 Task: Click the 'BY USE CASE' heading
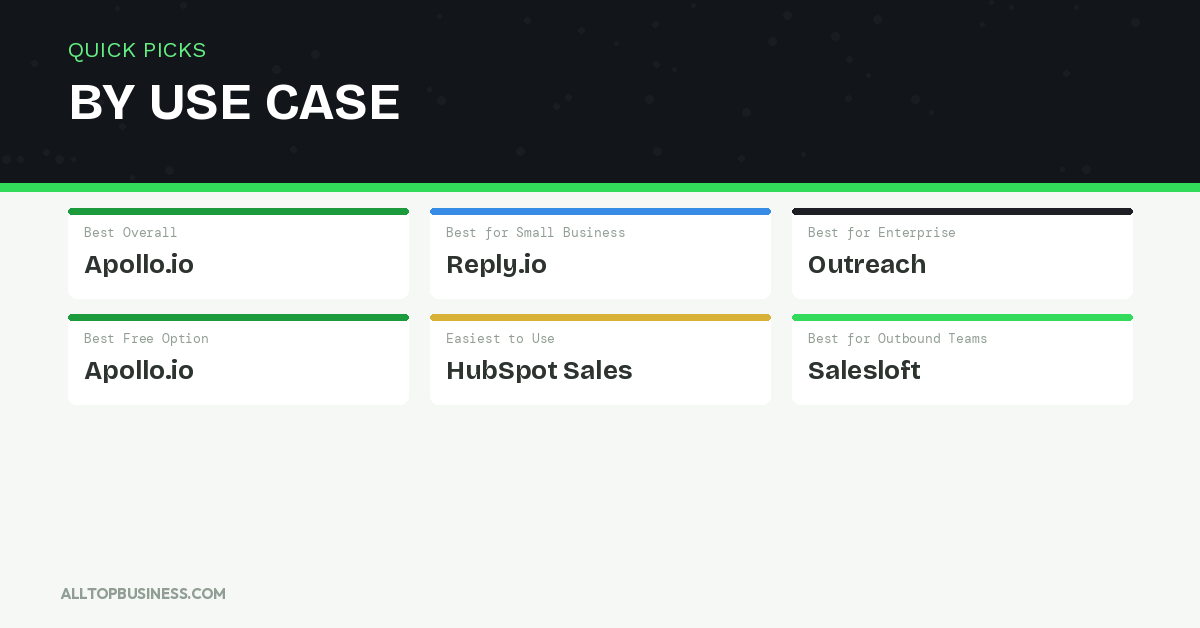click(x=234, y=102)
